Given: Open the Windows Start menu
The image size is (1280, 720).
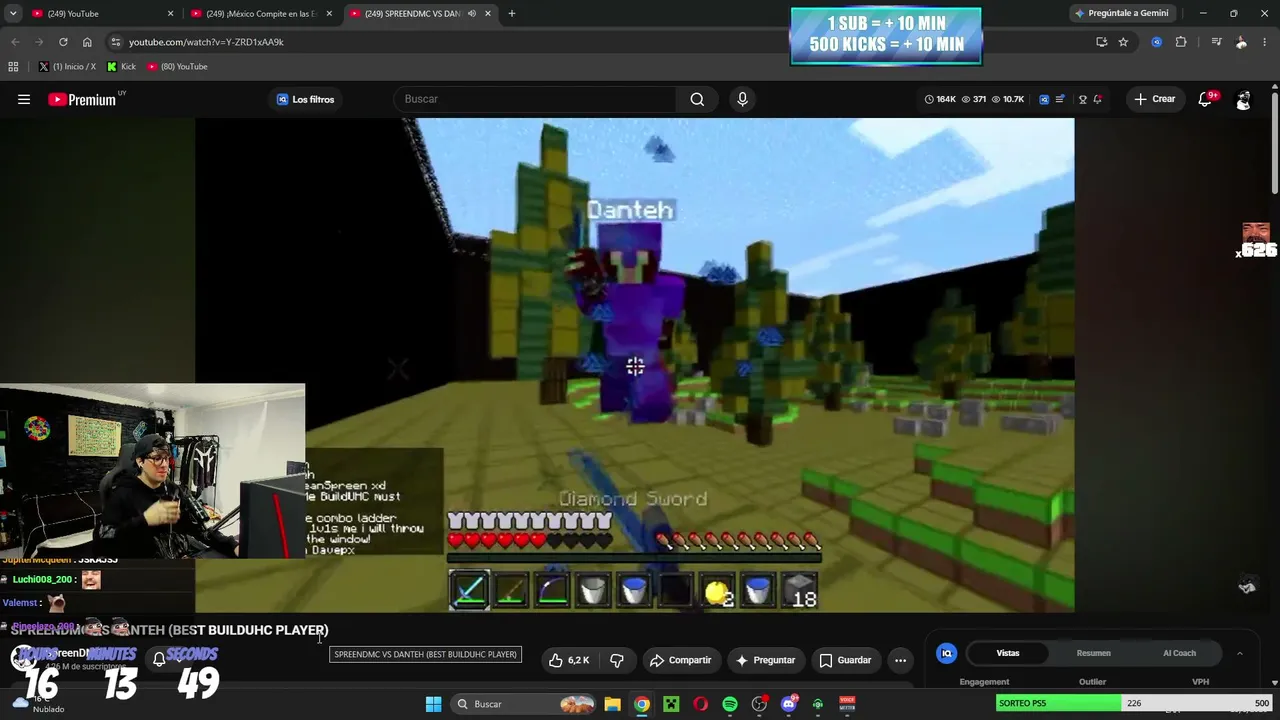Looking at the screenshot, I should [433, 704].
